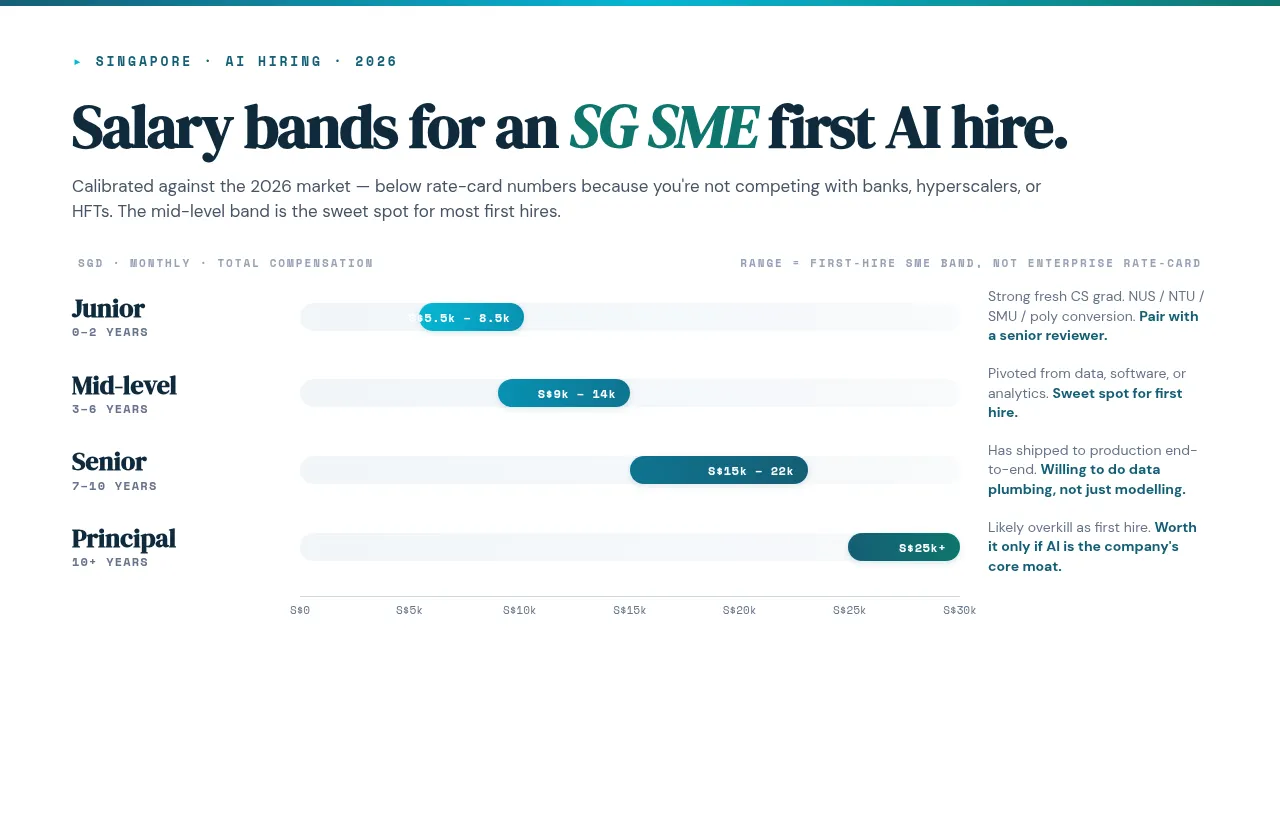Click the 'SGD · MONTHLY · TOTAL COMPENSATION' label
Viewport: 1280px width, 820px height.
point(226,263)
